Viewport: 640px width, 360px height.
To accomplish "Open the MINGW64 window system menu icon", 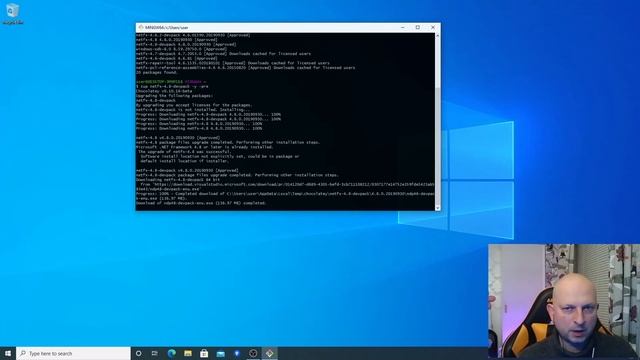I will [x=141, y=27].
